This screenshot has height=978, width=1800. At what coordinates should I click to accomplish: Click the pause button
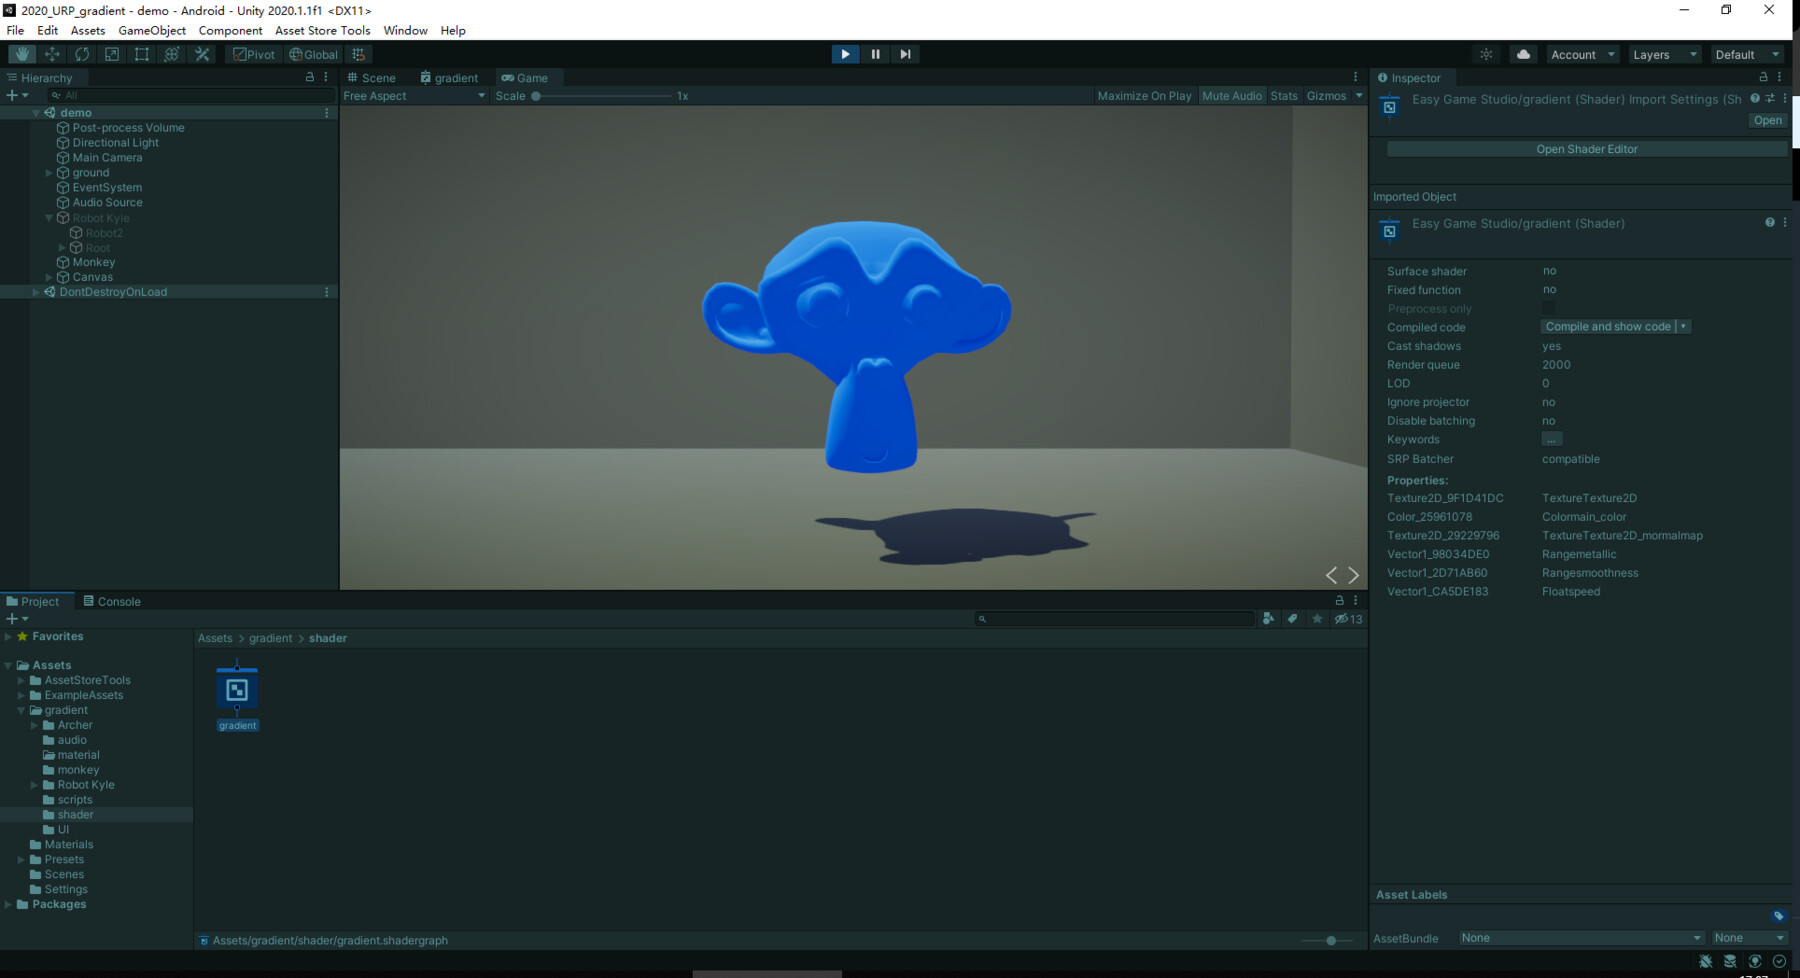[x=875, y=54]
